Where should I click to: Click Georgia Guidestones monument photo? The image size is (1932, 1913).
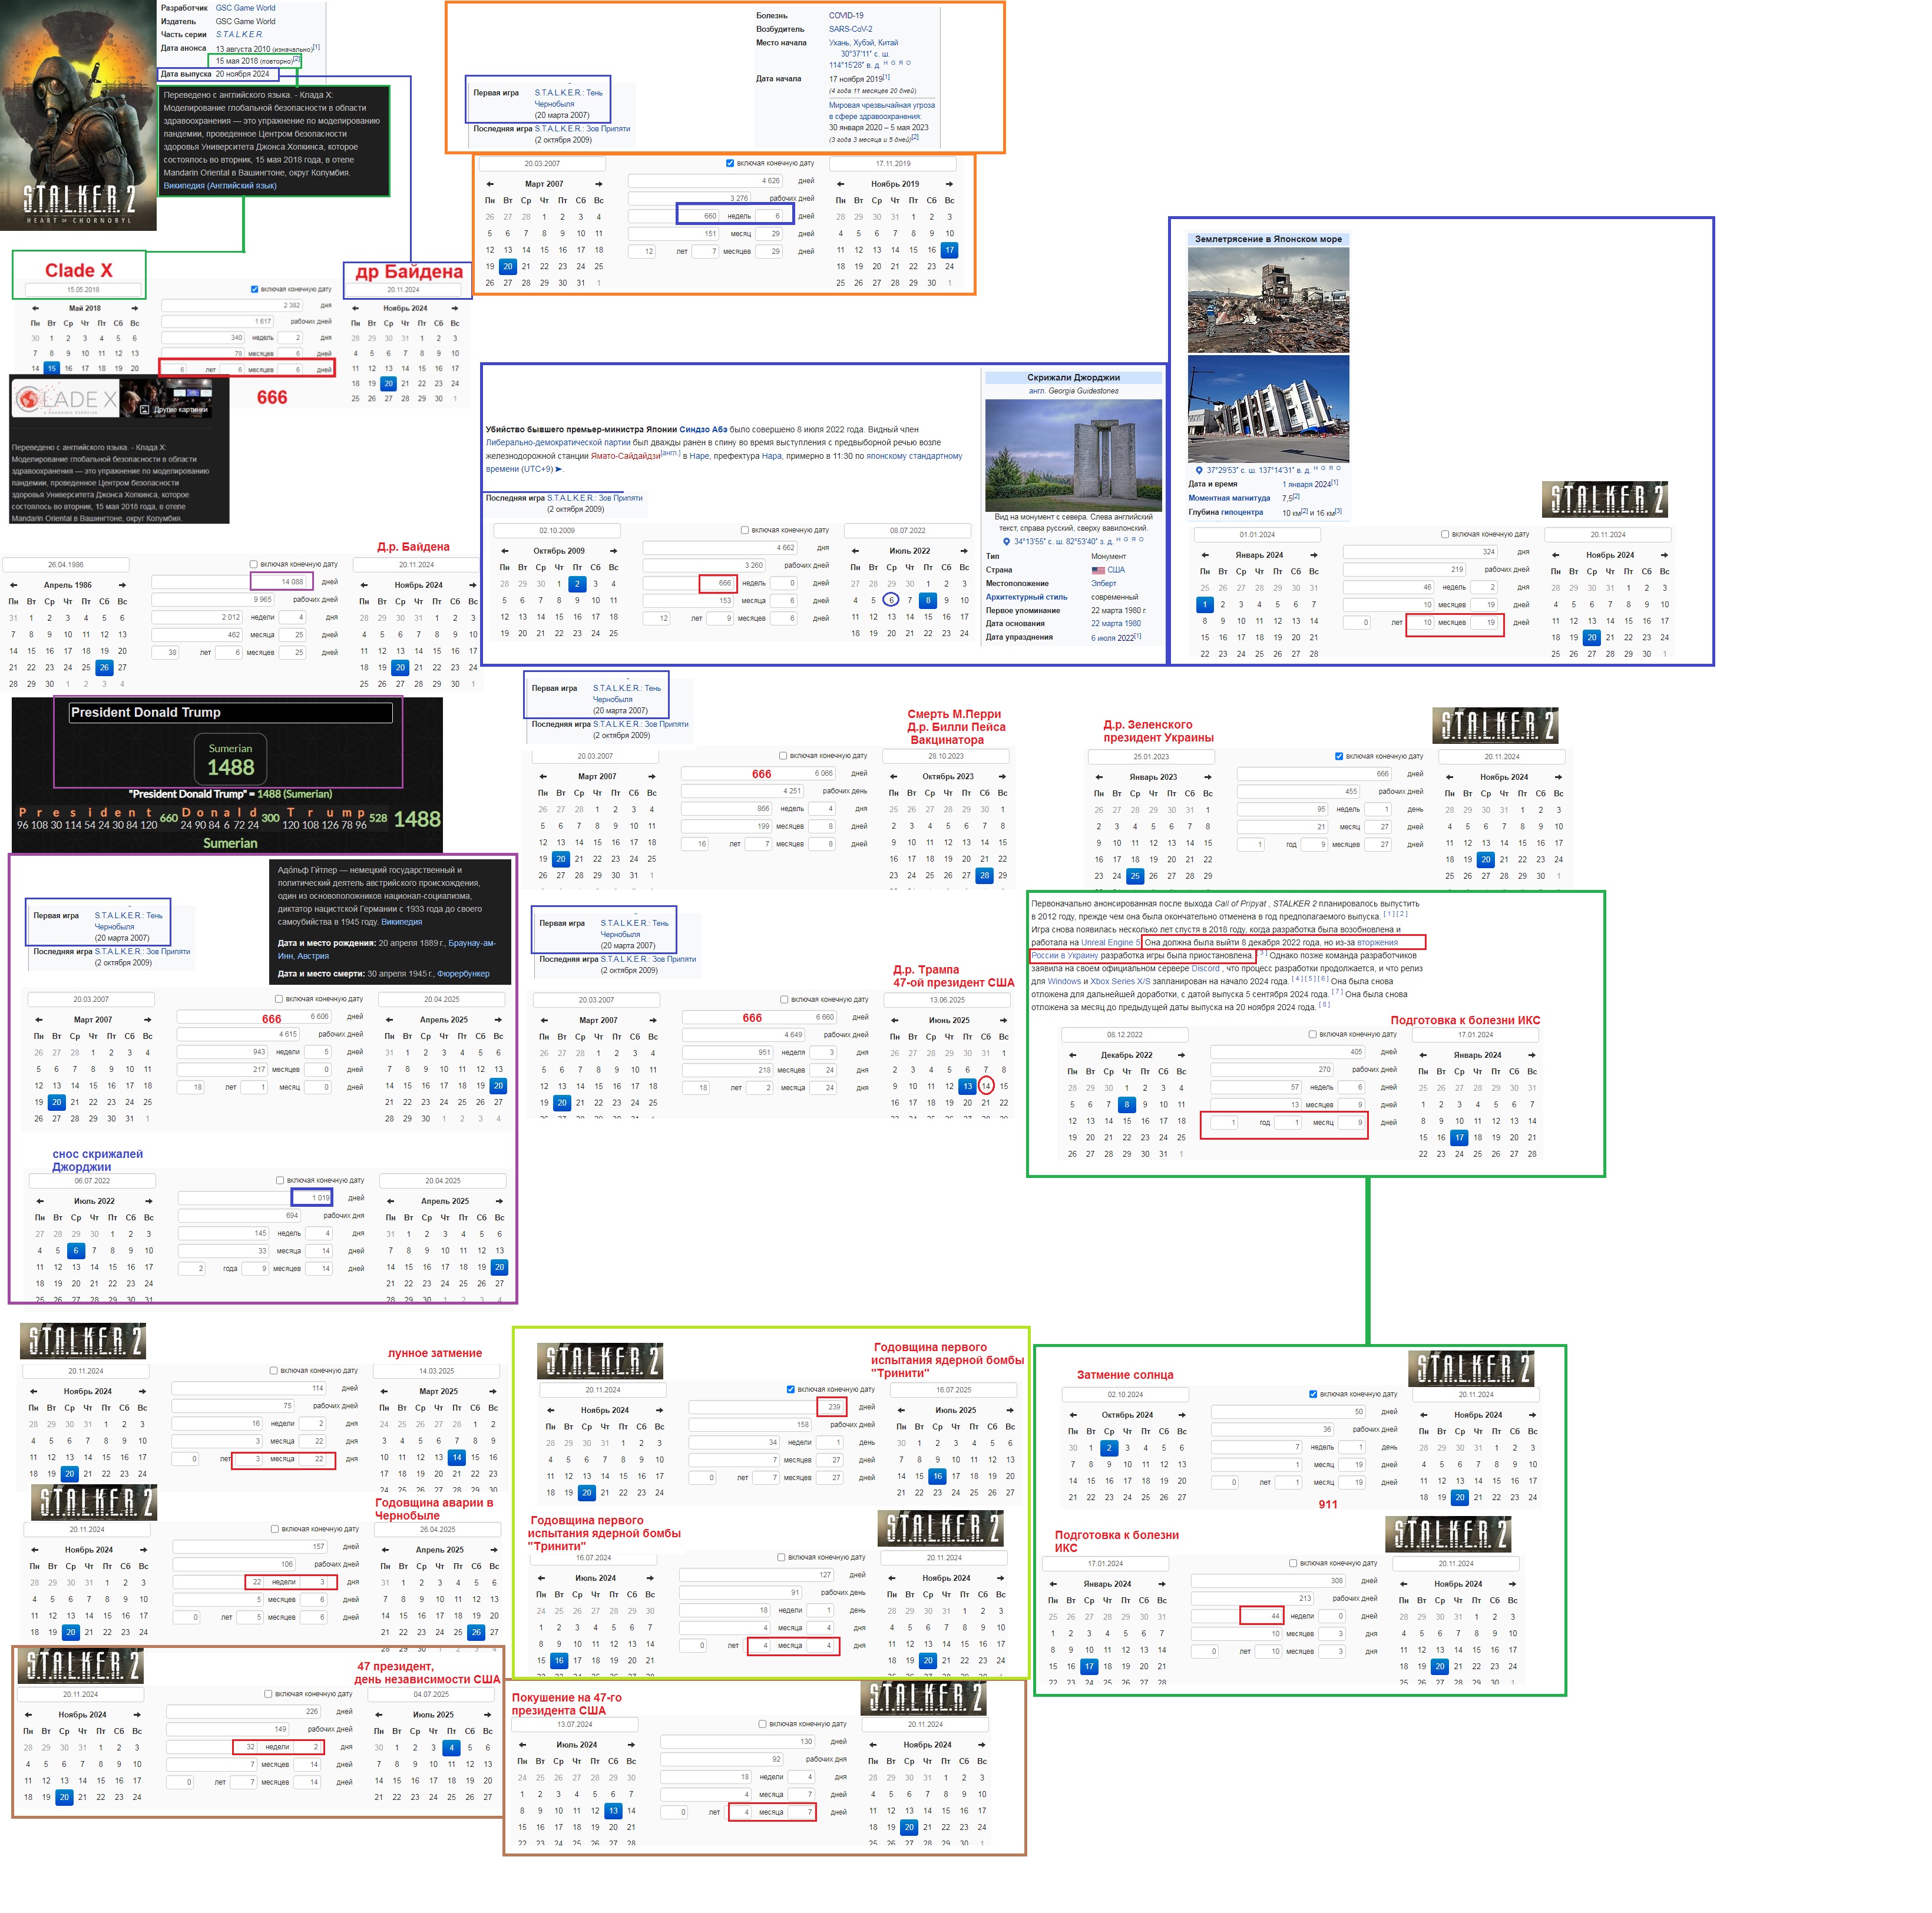[1073, 455]
